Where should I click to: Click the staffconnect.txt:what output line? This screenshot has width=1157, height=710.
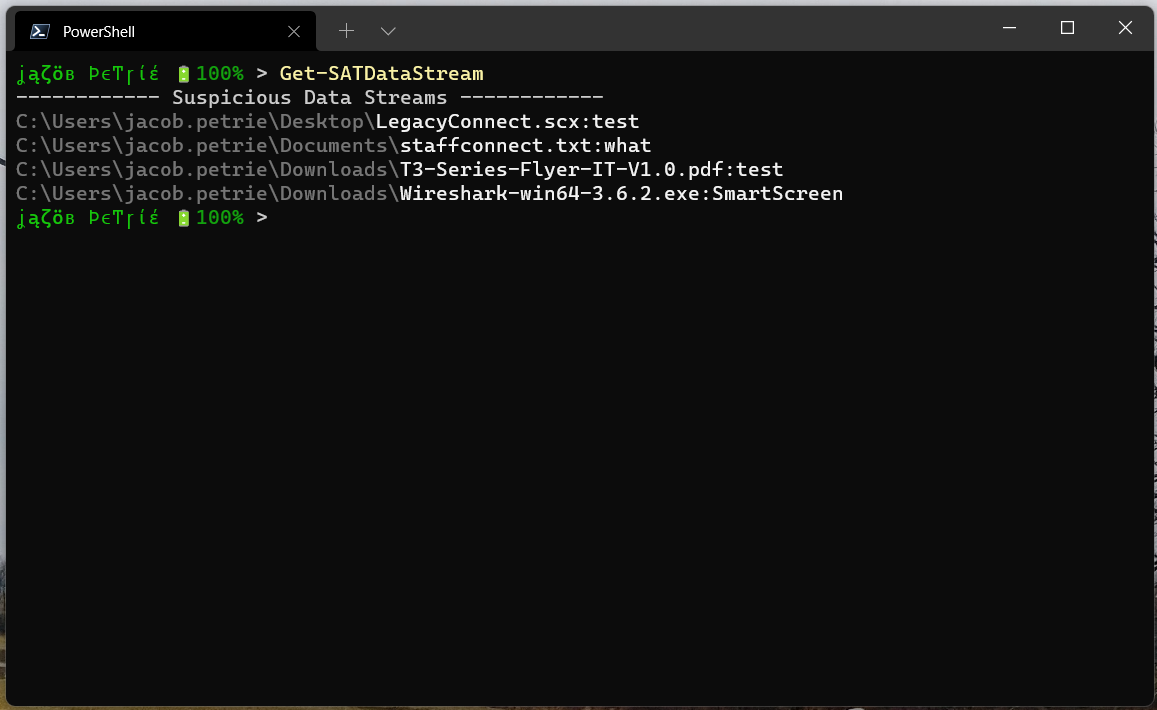click(333, 144)
